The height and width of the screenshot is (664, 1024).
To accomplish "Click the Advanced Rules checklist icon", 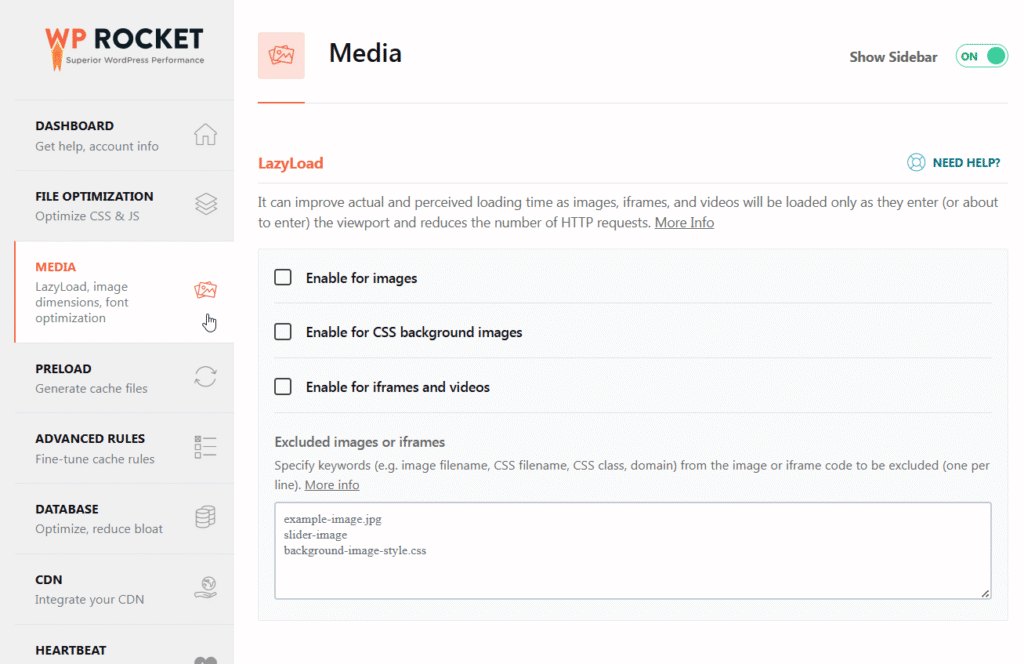I will (x=205, y=447).
